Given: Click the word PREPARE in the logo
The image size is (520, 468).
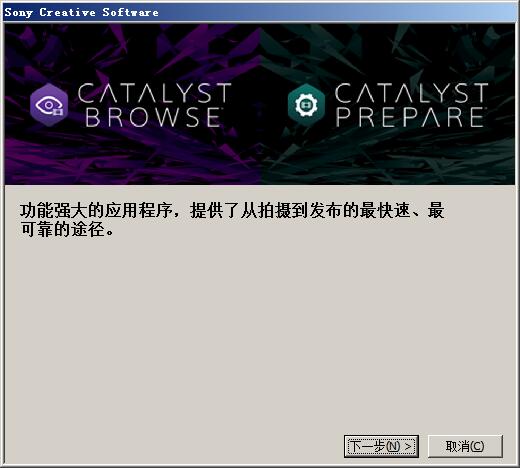Looking at the screenshot, I should point(410,117).
